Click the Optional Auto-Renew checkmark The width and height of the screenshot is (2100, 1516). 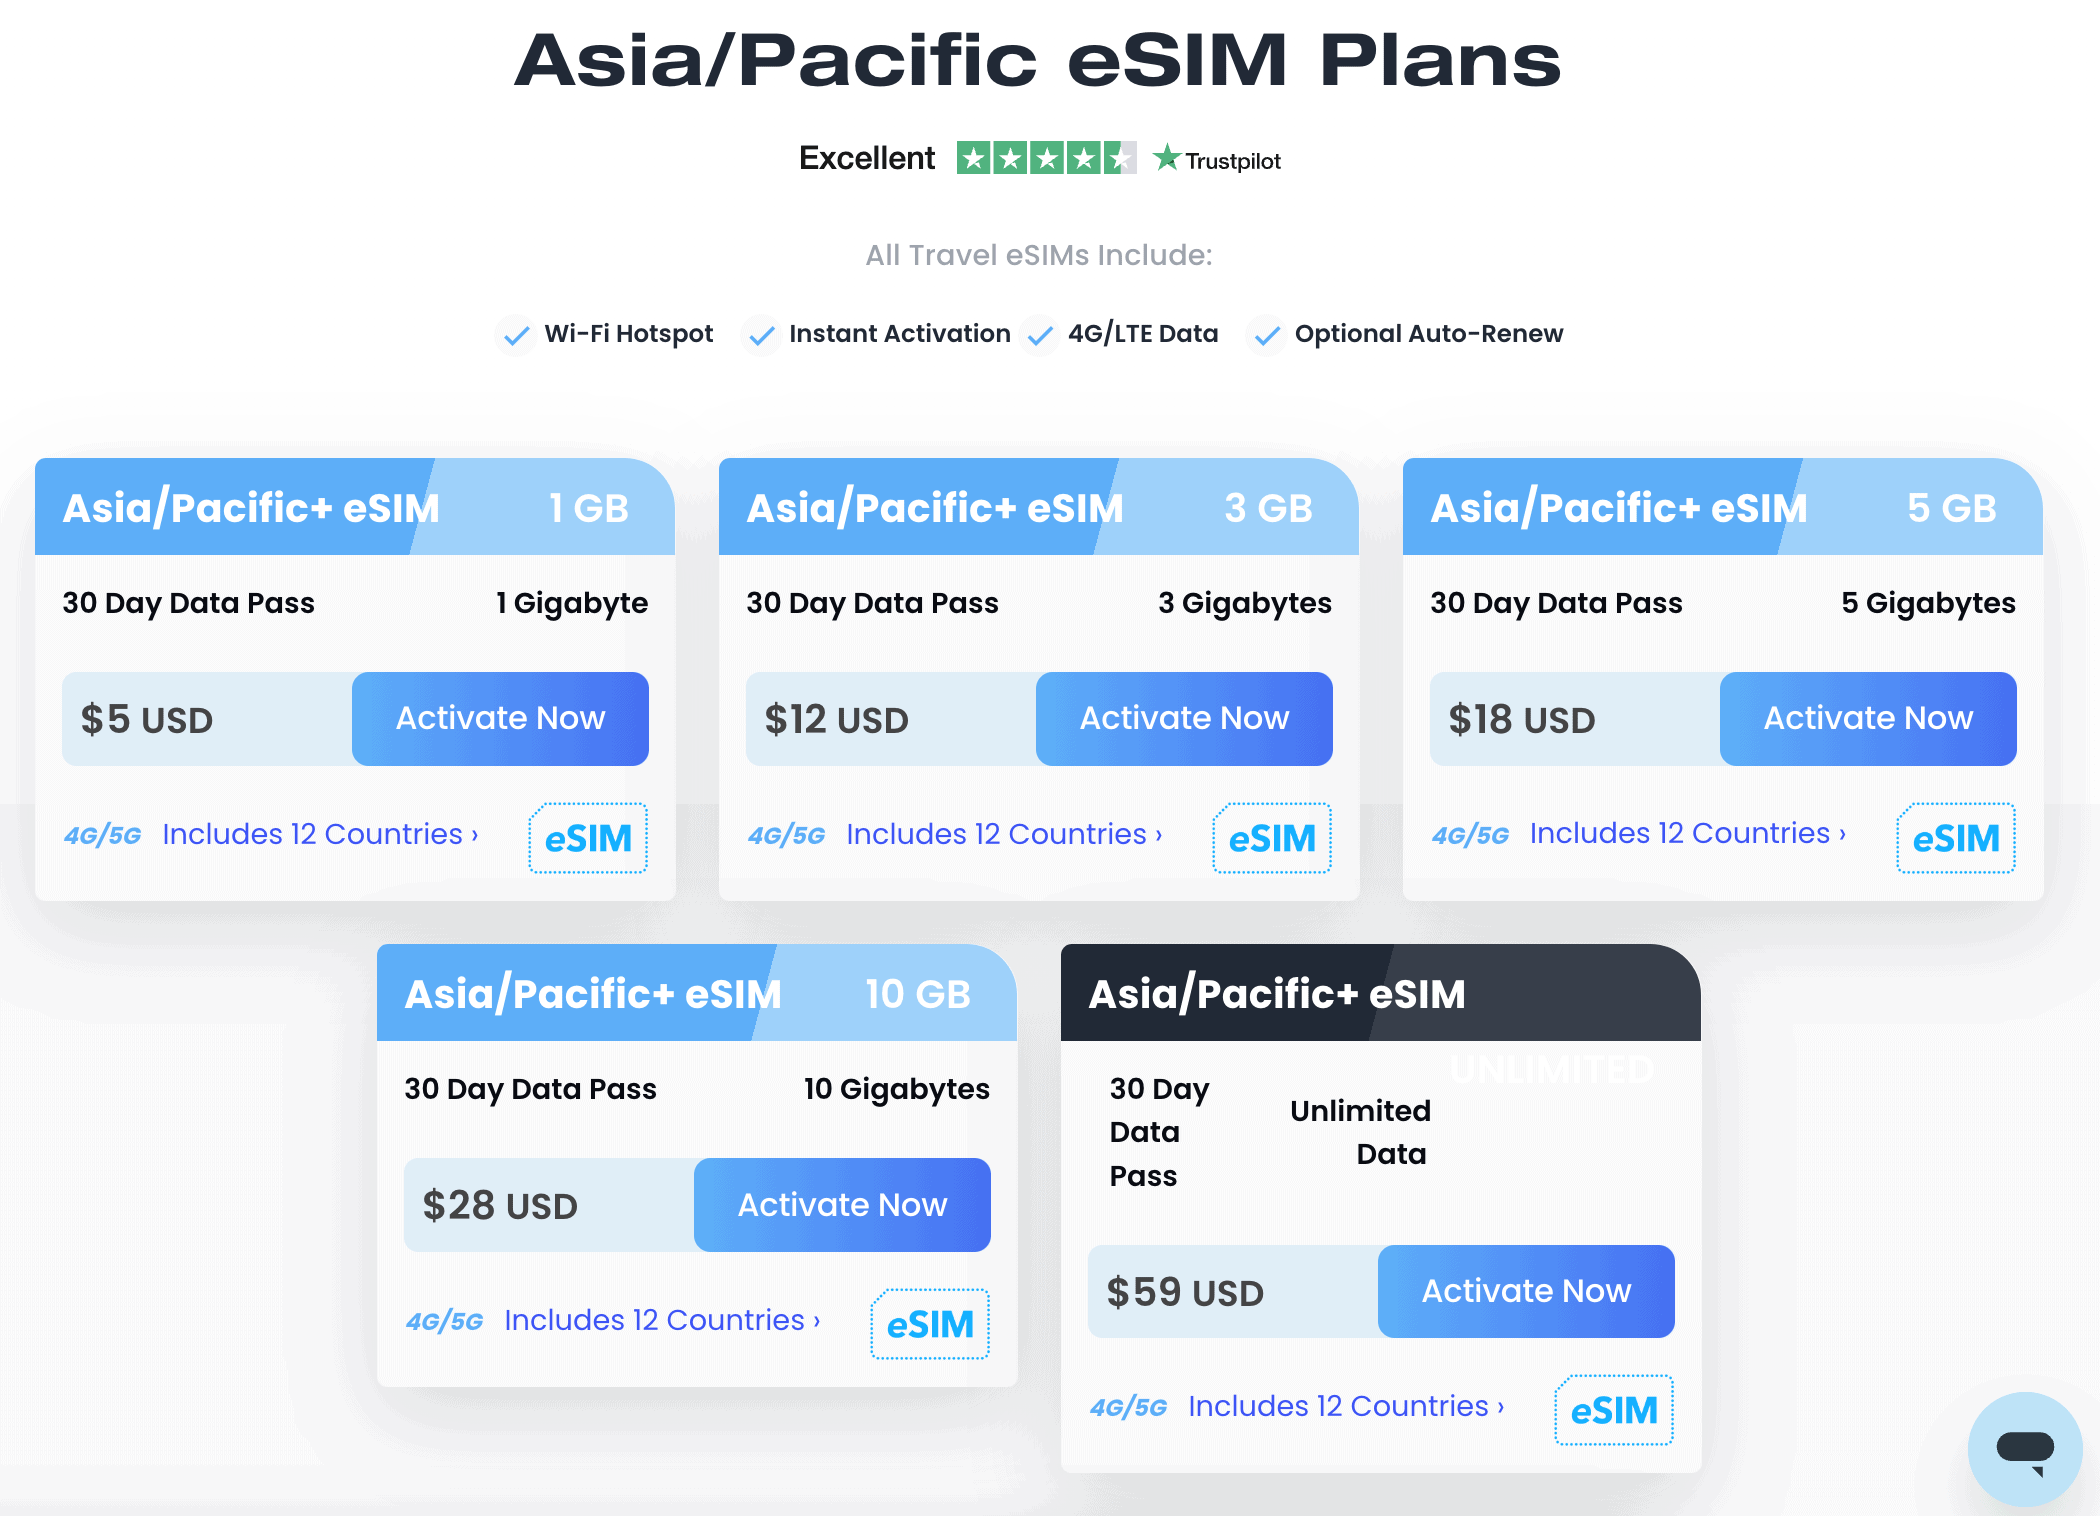pos(1266,335)
